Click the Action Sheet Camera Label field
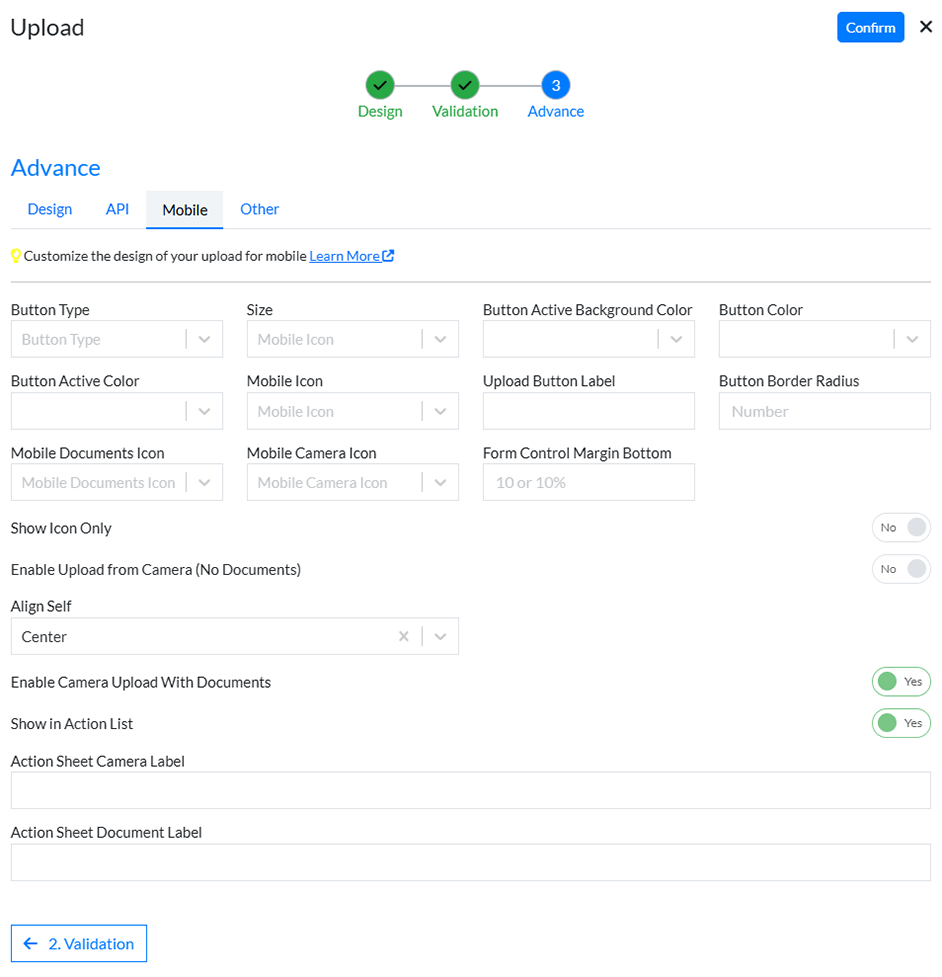This screenshot has width=942, height=977. [470, 790]
